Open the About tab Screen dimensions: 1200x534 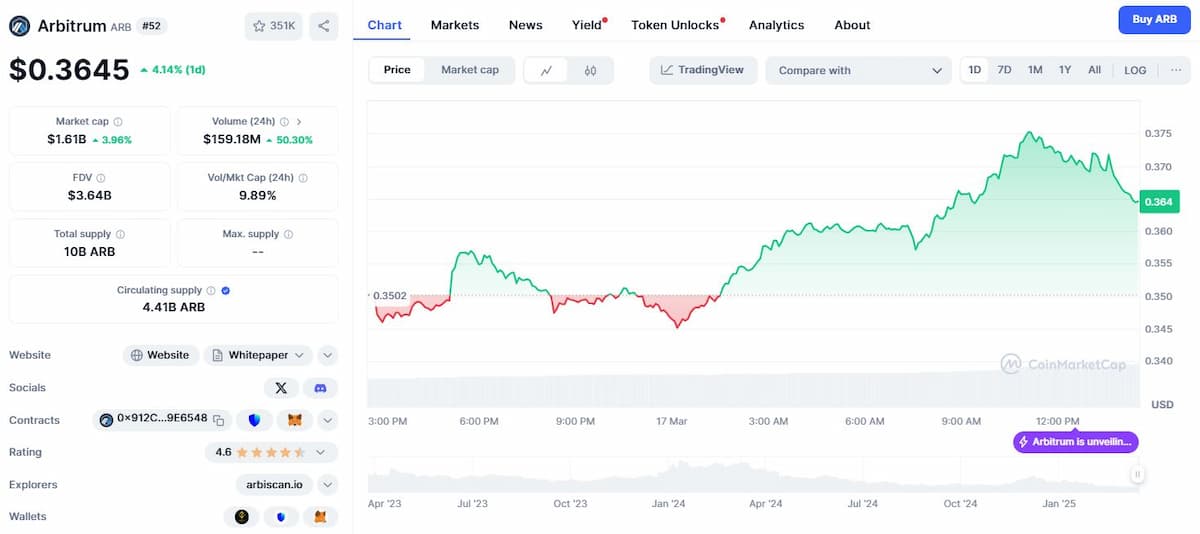coord(852,25)
